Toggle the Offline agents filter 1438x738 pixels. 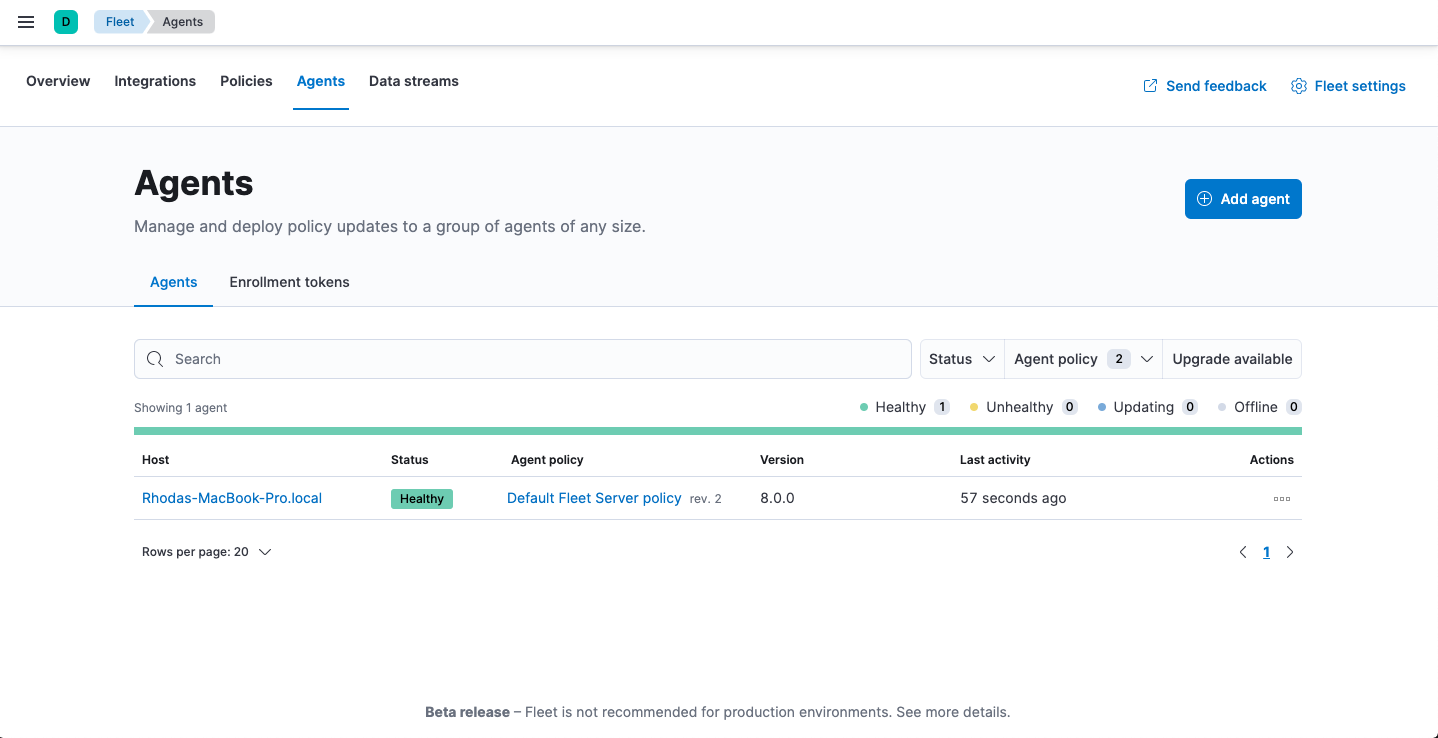click(1258, 406)
